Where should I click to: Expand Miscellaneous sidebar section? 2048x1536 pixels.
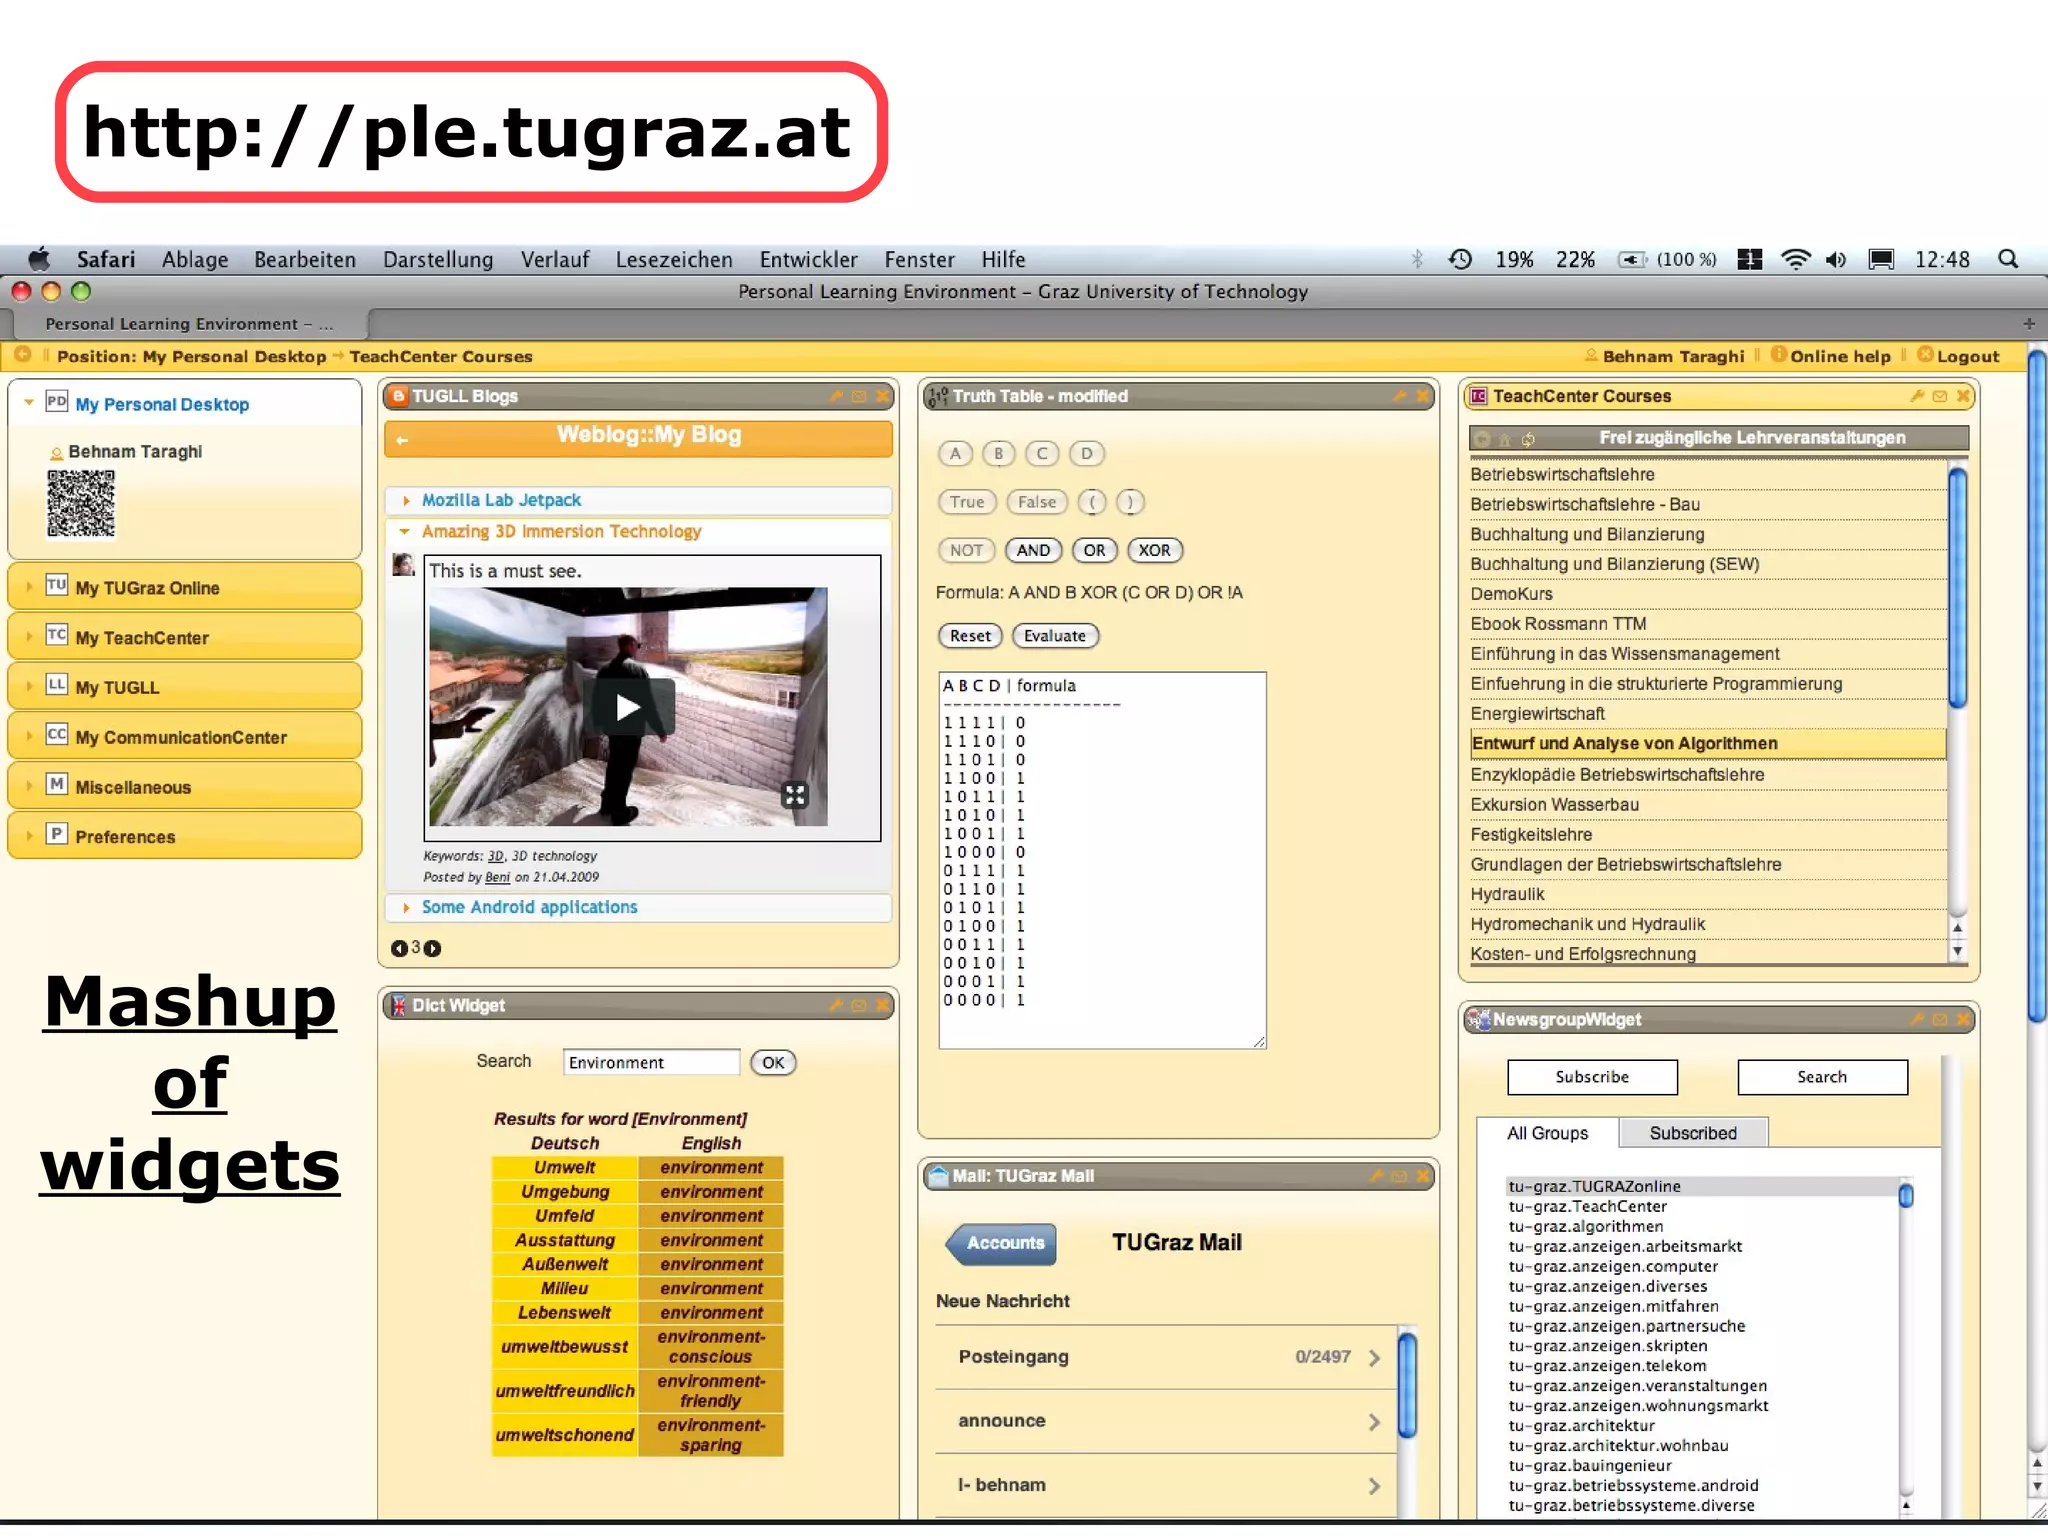pyautogui.click(x=29, y=786)
